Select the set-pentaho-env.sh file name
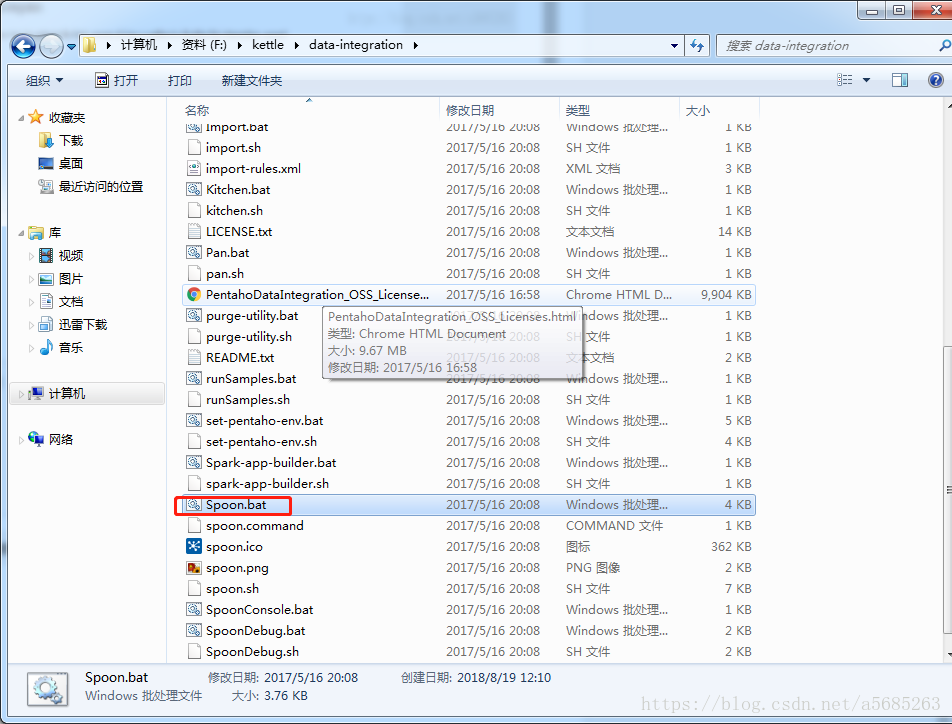This screenshot has height=724, width=952. coord(261,442)
